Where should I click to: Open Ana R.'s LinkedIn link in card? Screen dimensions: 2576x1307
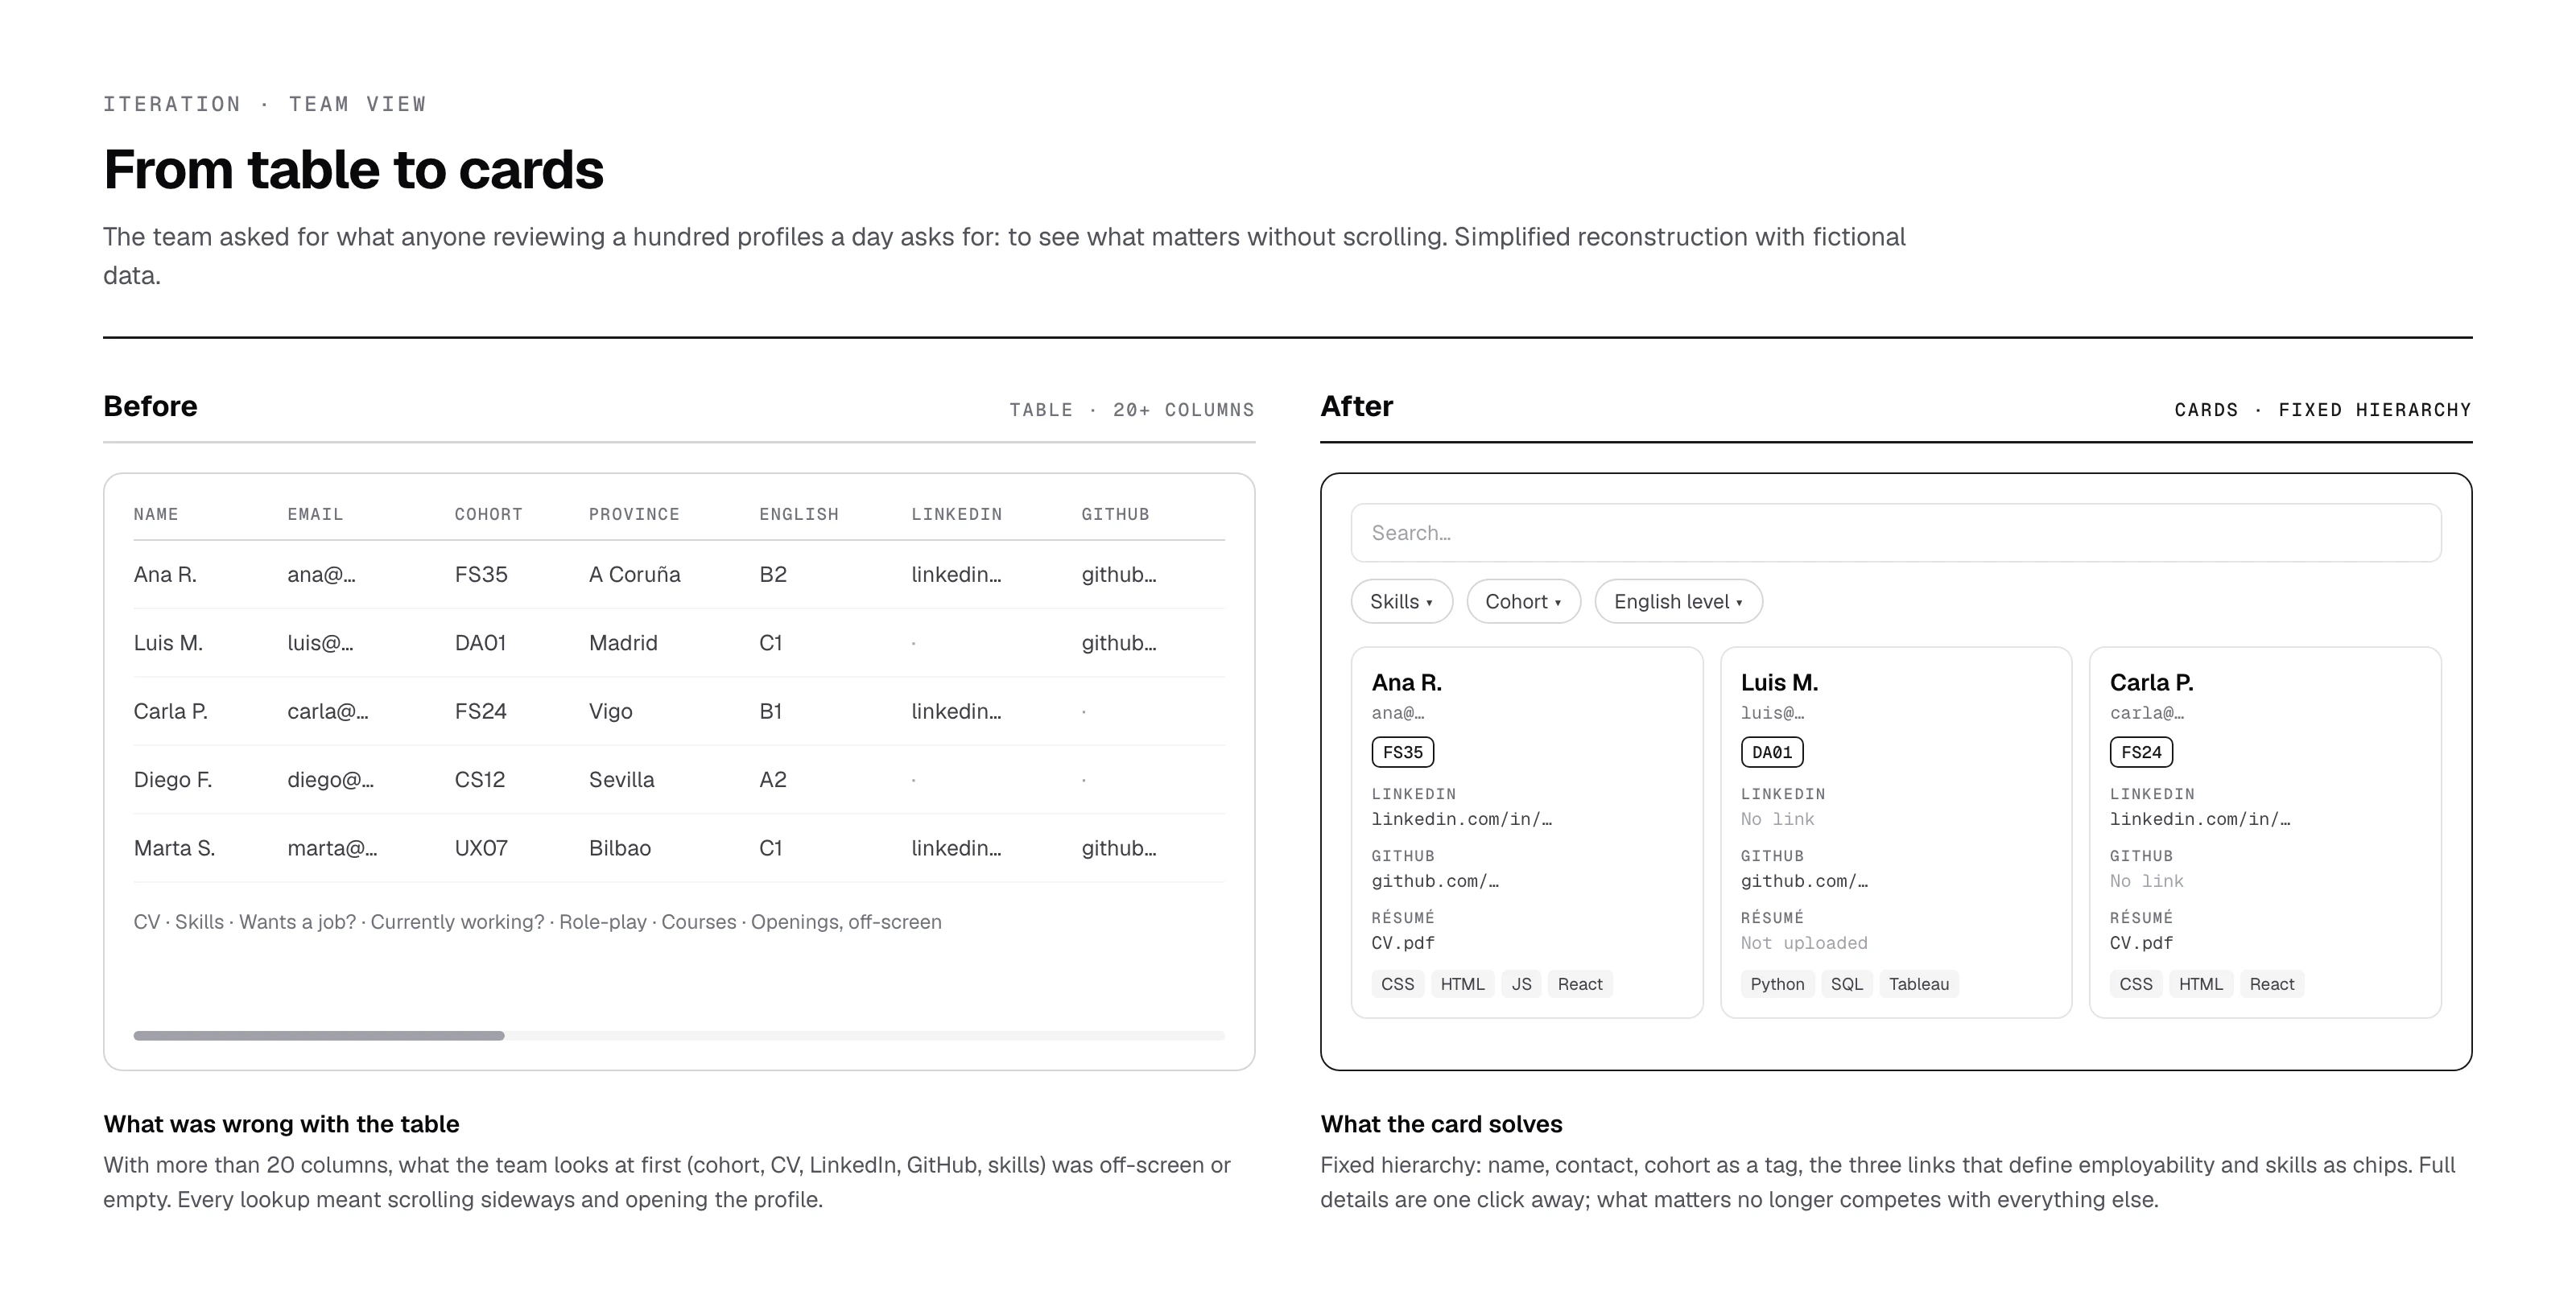coord(1462,819)
